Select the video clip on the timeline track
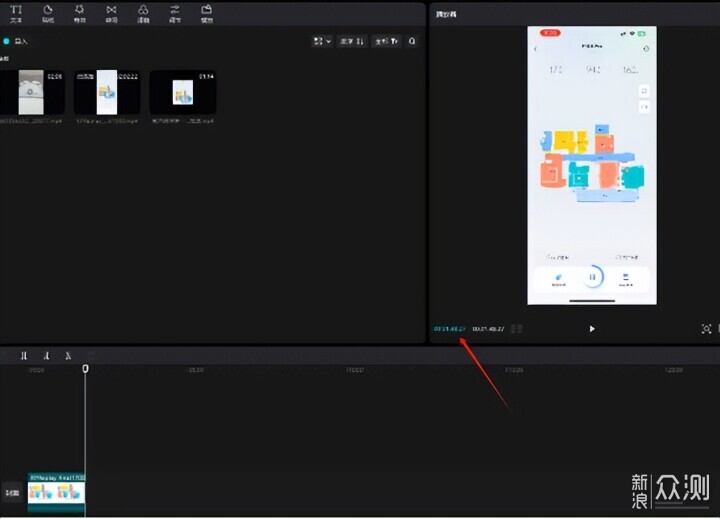This screenshot has width=720, height=519. (56, 493)
